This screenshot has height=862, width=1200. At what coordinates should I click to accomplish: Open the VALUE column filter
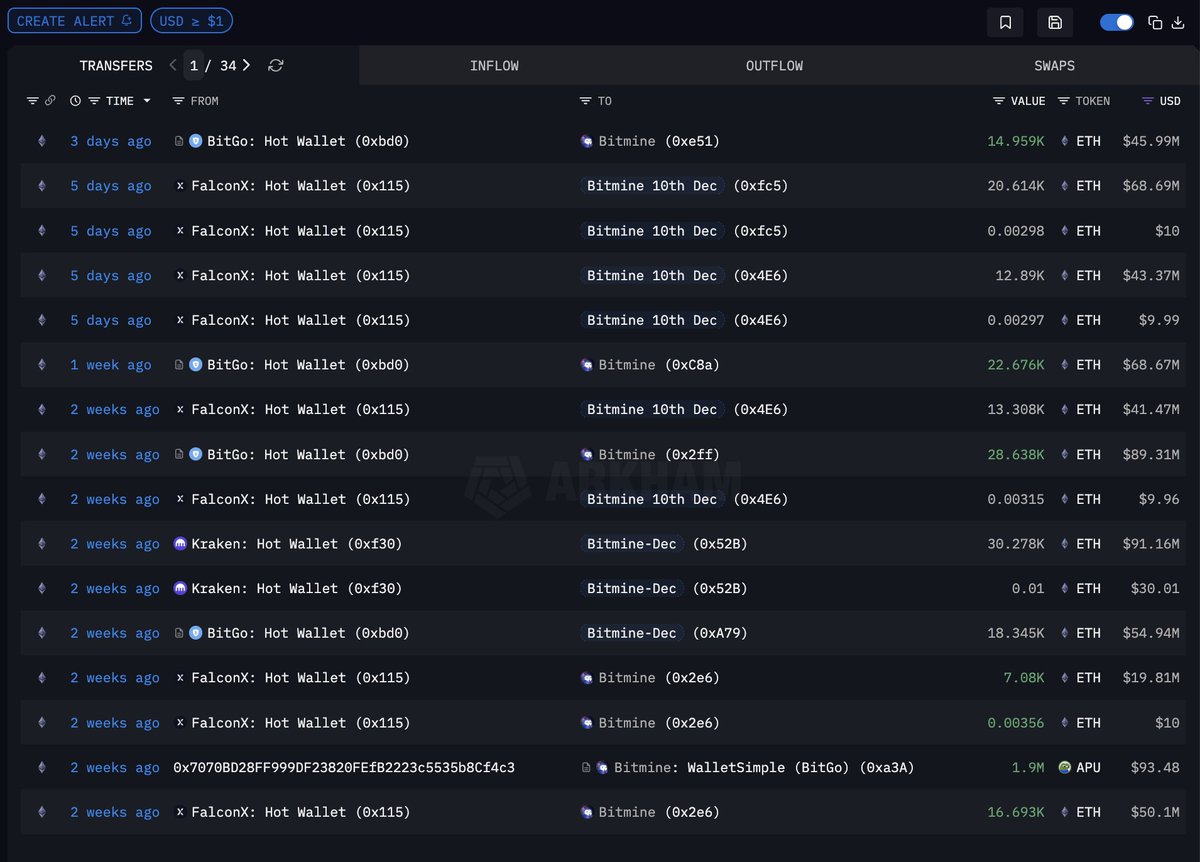pos(999,101)
